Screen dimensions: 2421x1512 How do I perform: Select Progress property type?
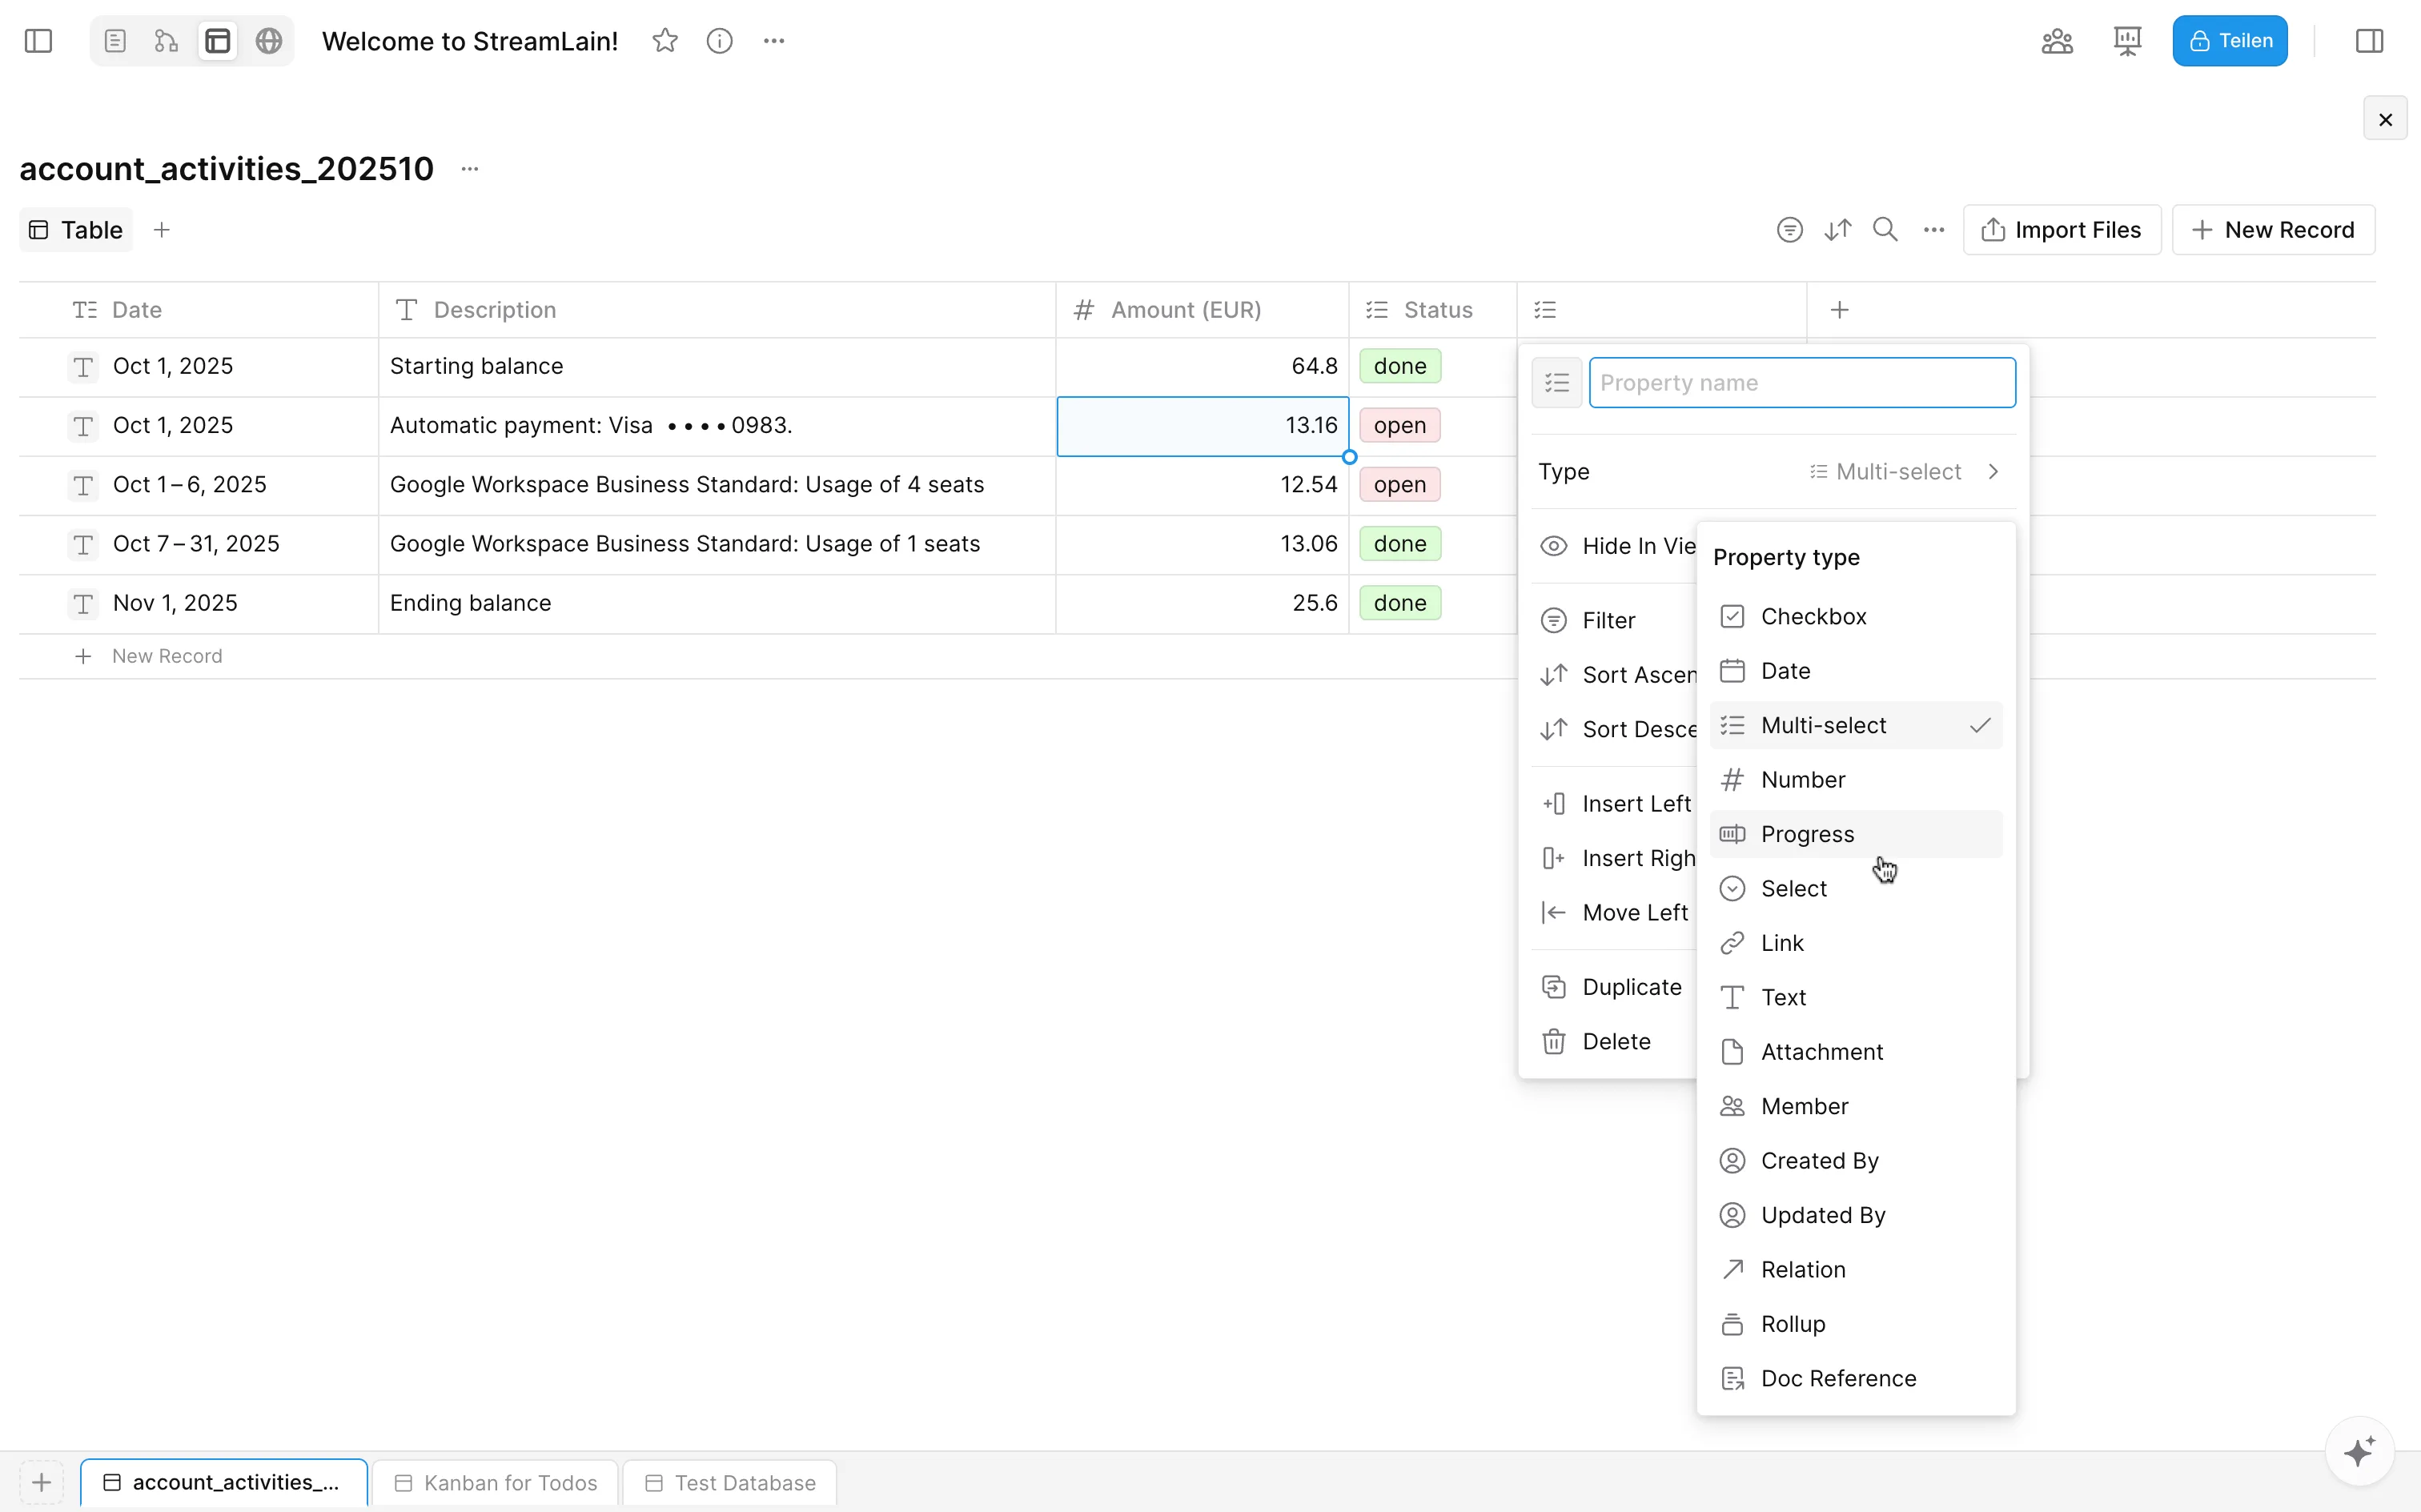(1856, 834)
